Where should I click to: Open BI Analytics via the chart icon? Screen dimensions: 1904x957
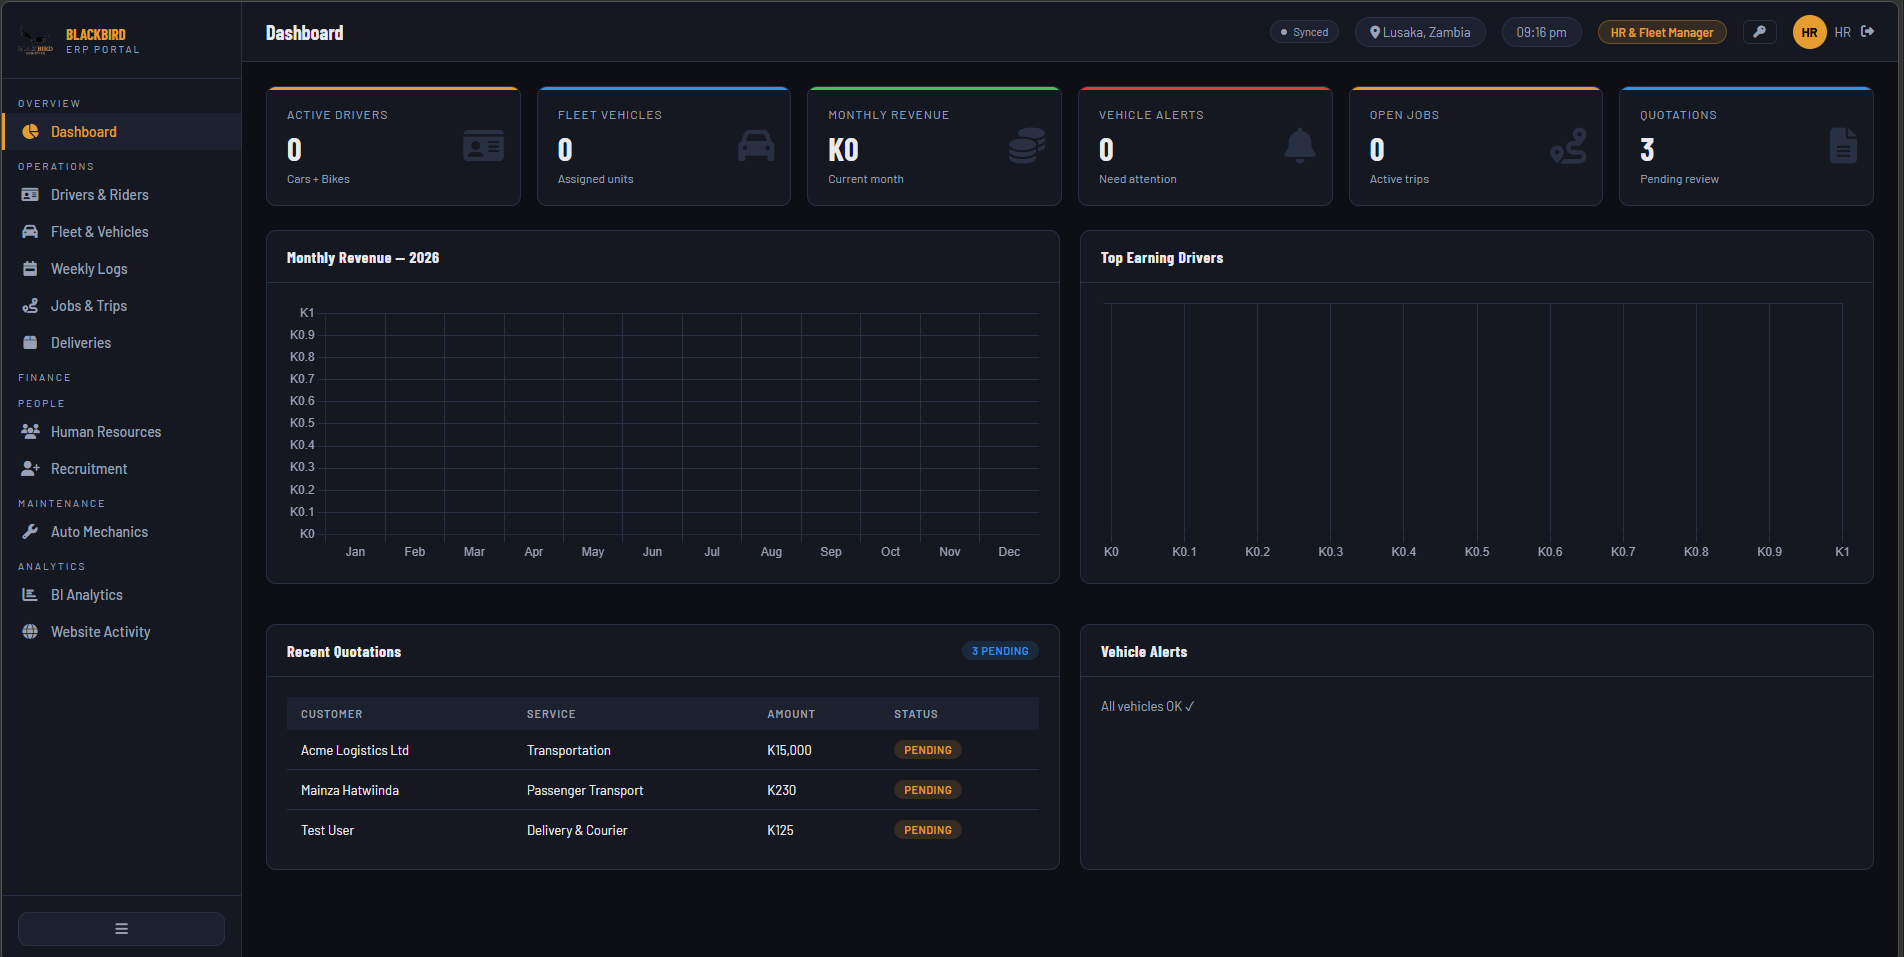click(30, 594)
